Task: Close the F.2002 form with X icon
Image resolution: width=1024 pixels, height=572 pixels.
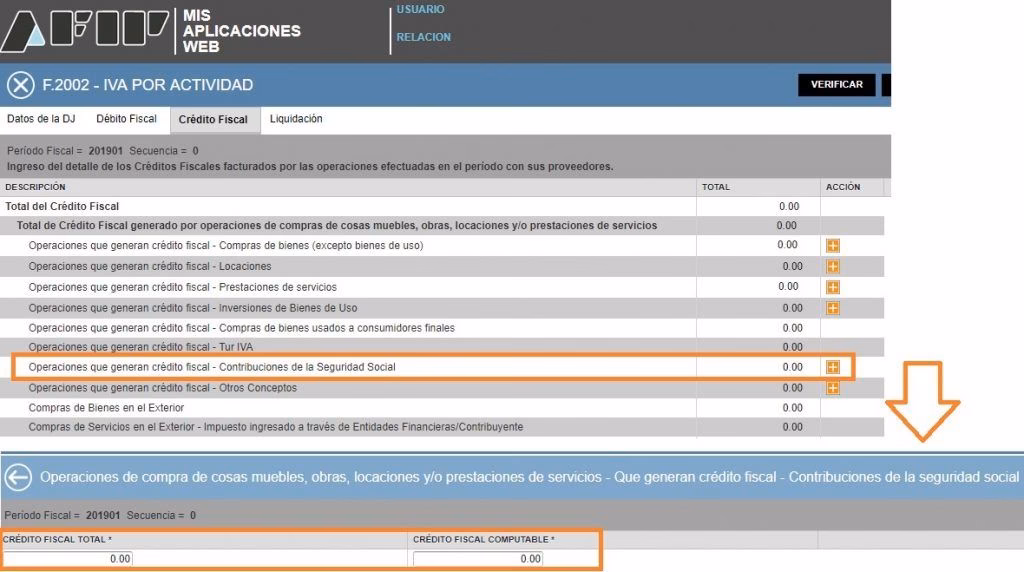Action: point(21,85)
